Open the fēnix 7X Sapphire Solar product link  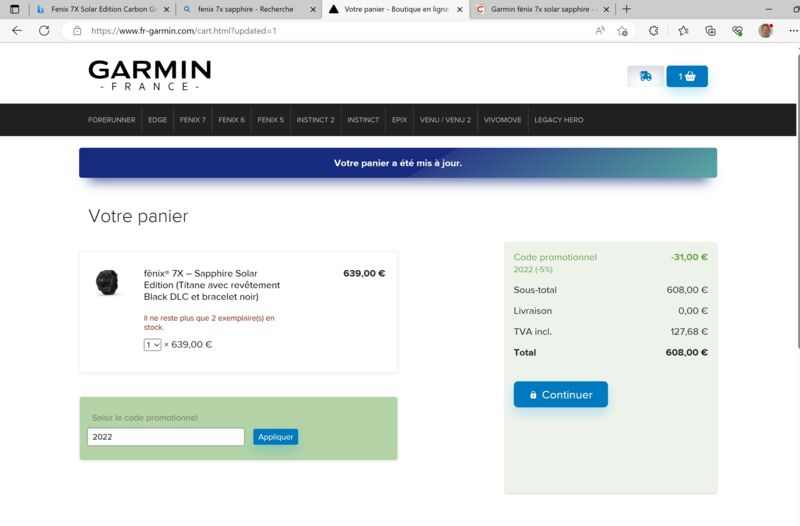tap(212, 285)
